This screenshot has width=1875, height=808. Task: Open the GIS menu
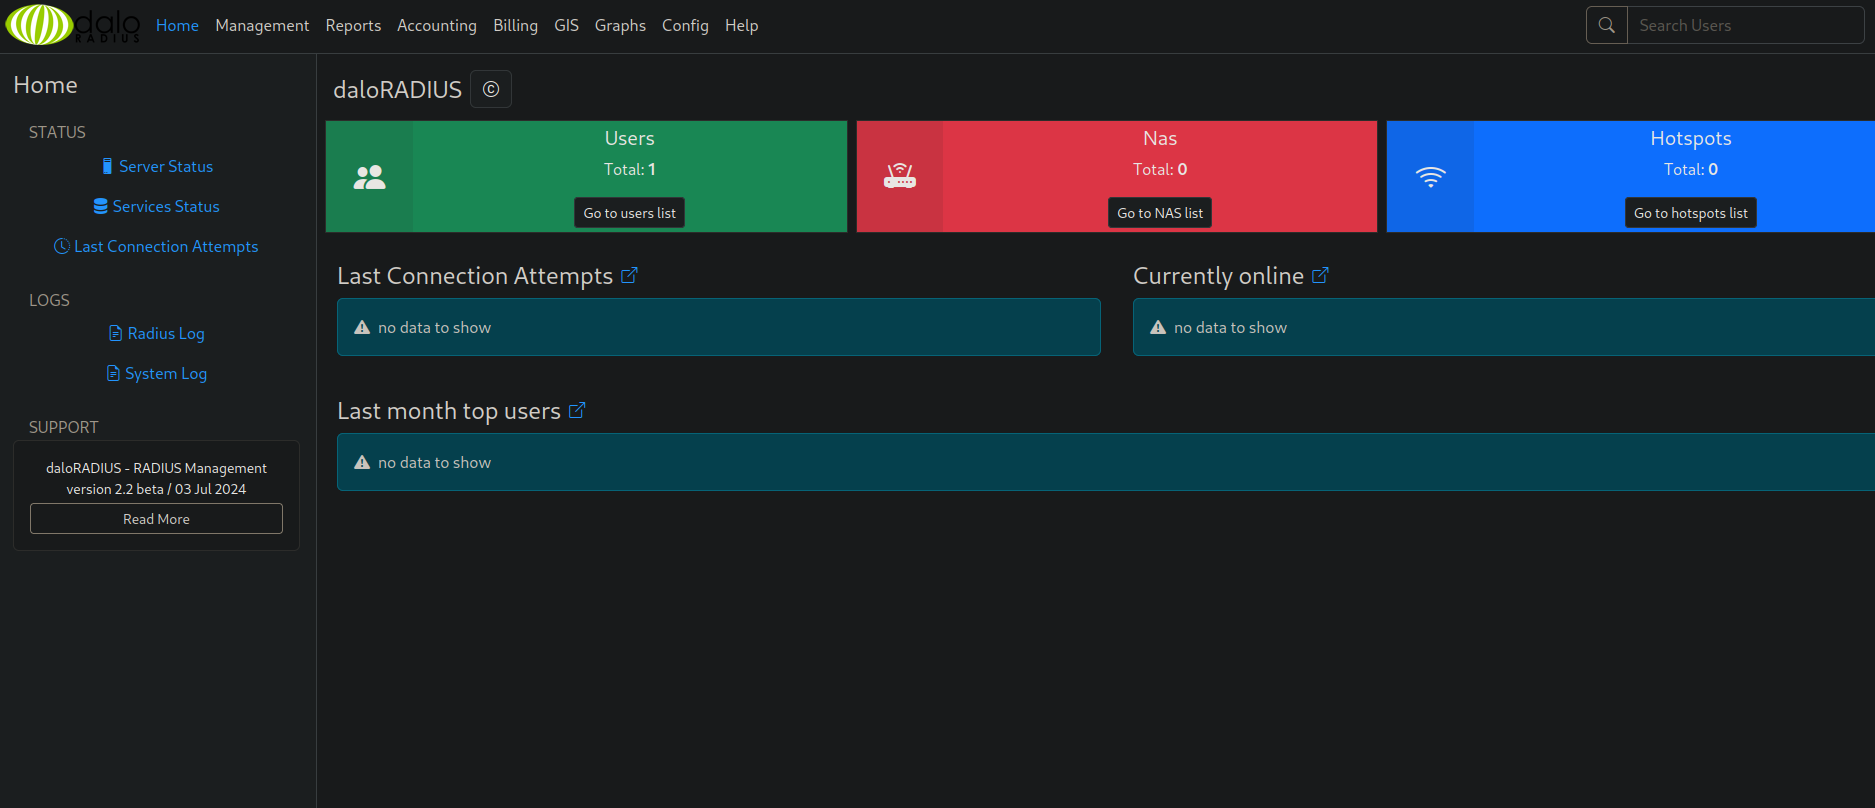(566, 25)
